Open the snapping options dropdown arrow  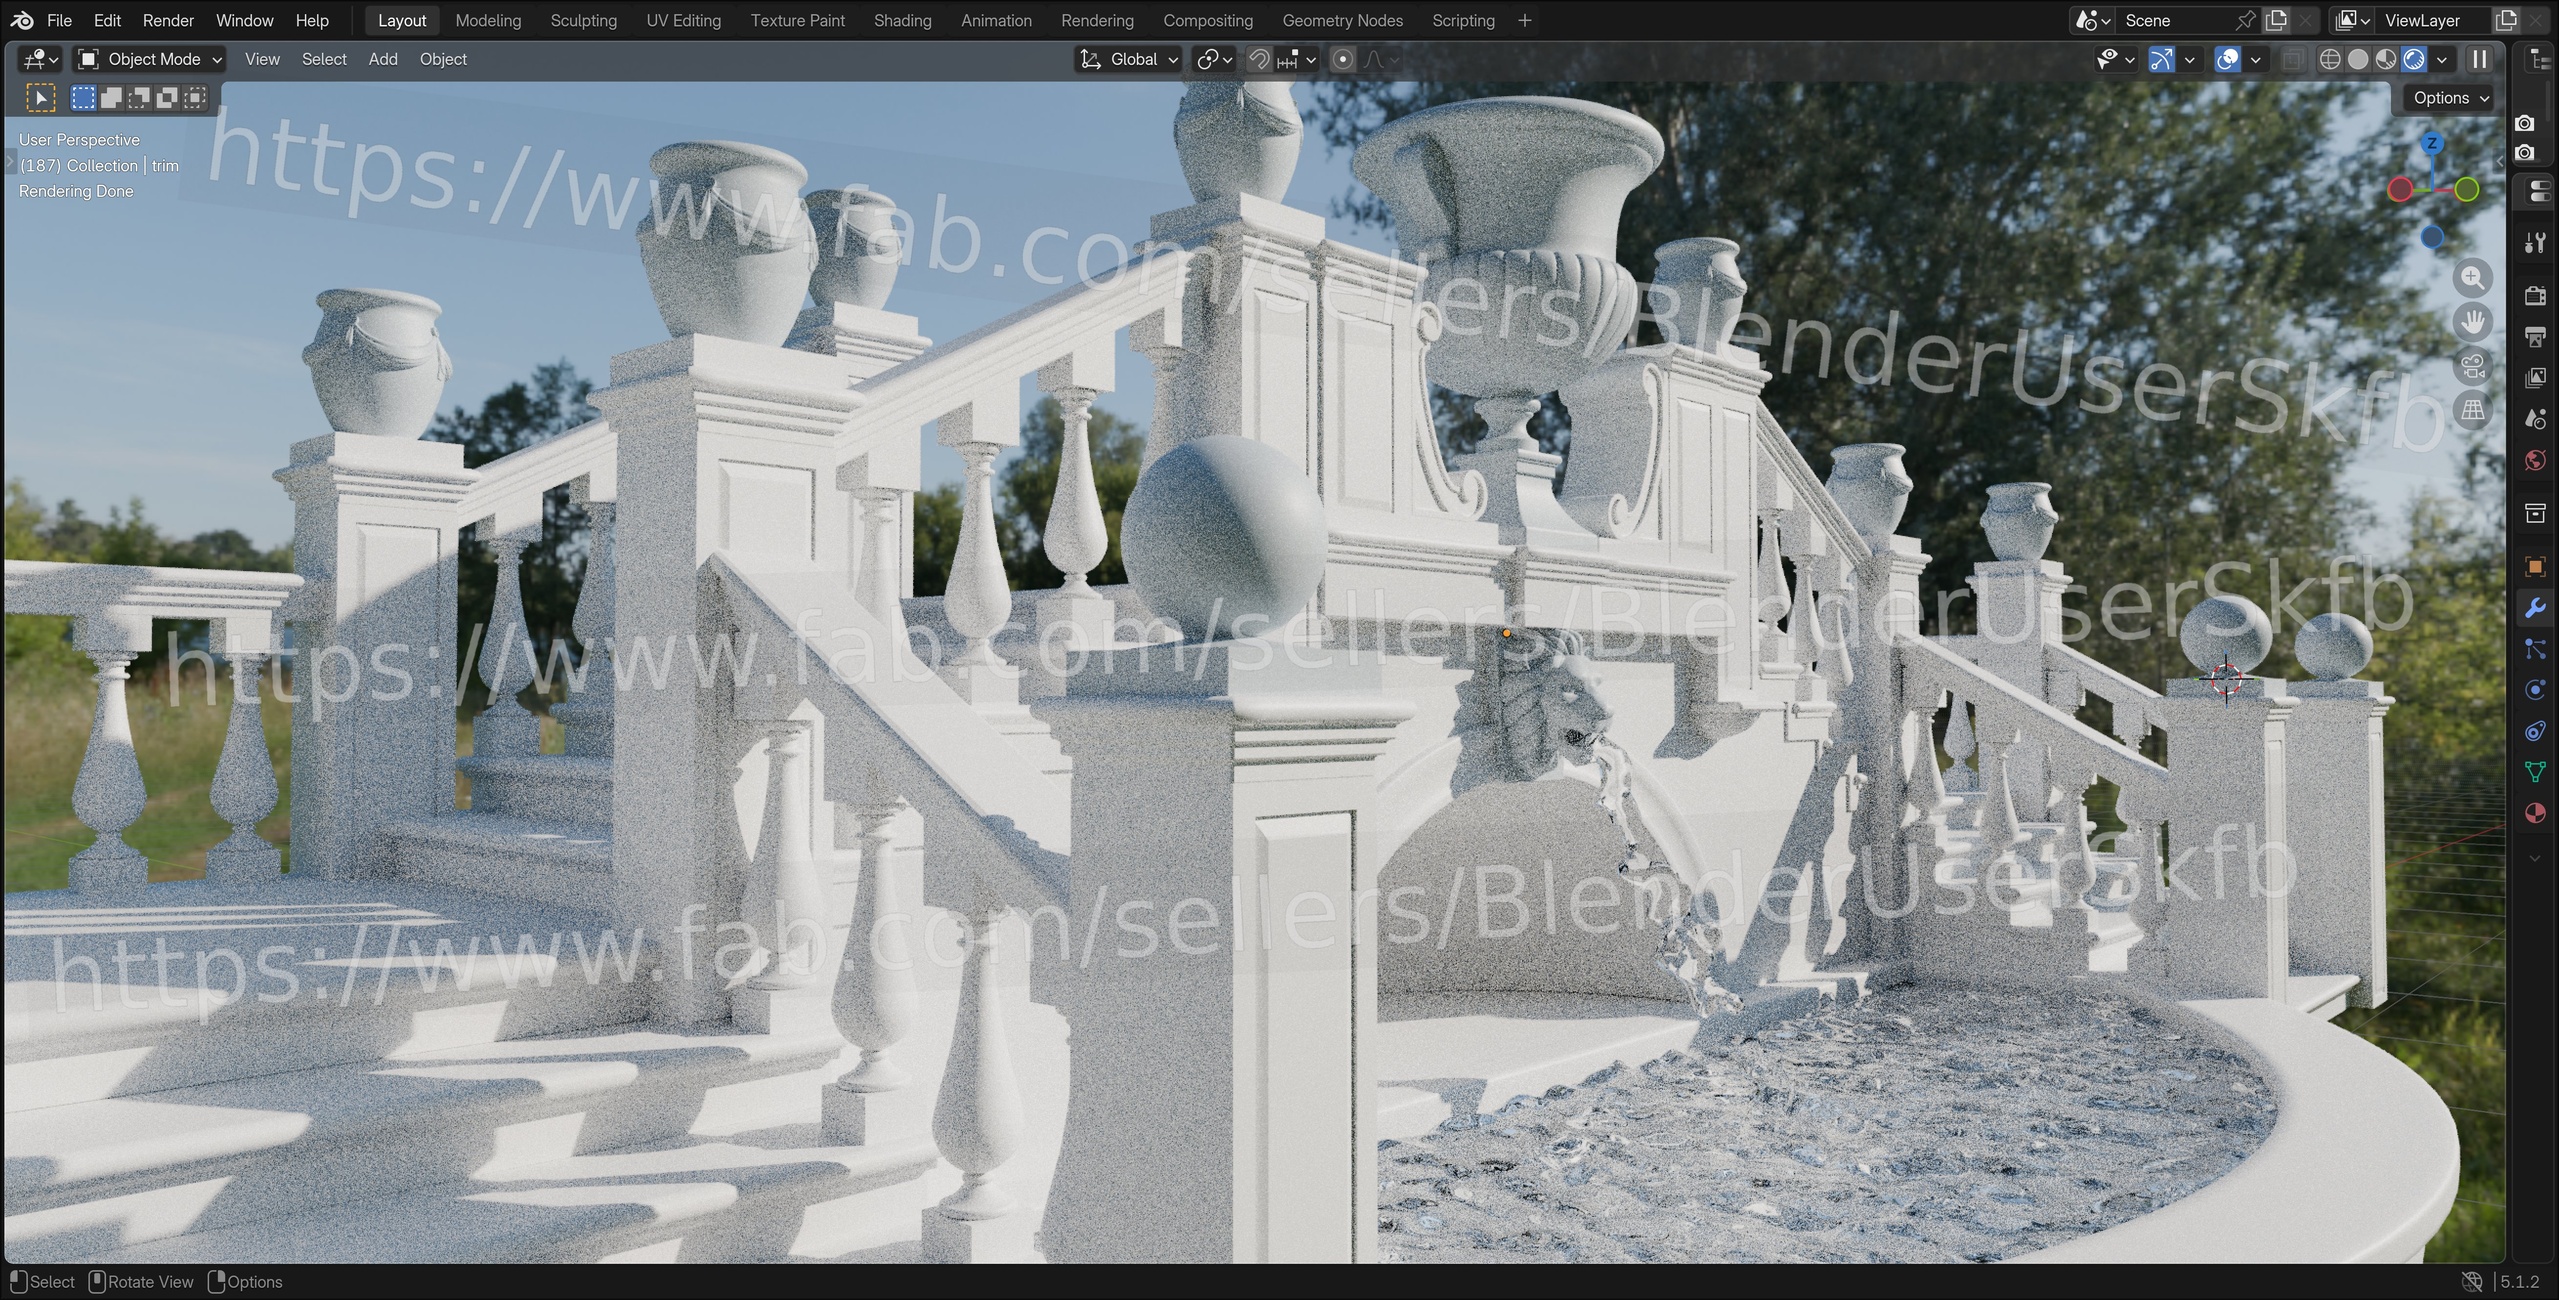1310,60
